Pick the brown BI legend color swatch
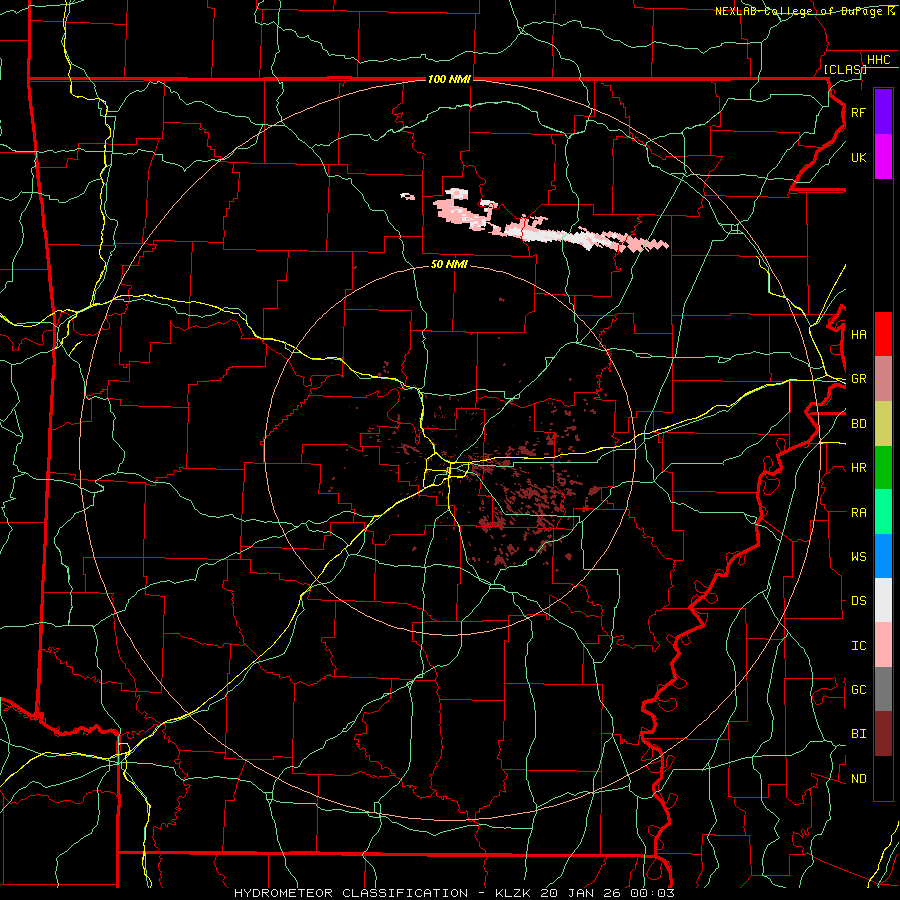 [x=883, y=734]
